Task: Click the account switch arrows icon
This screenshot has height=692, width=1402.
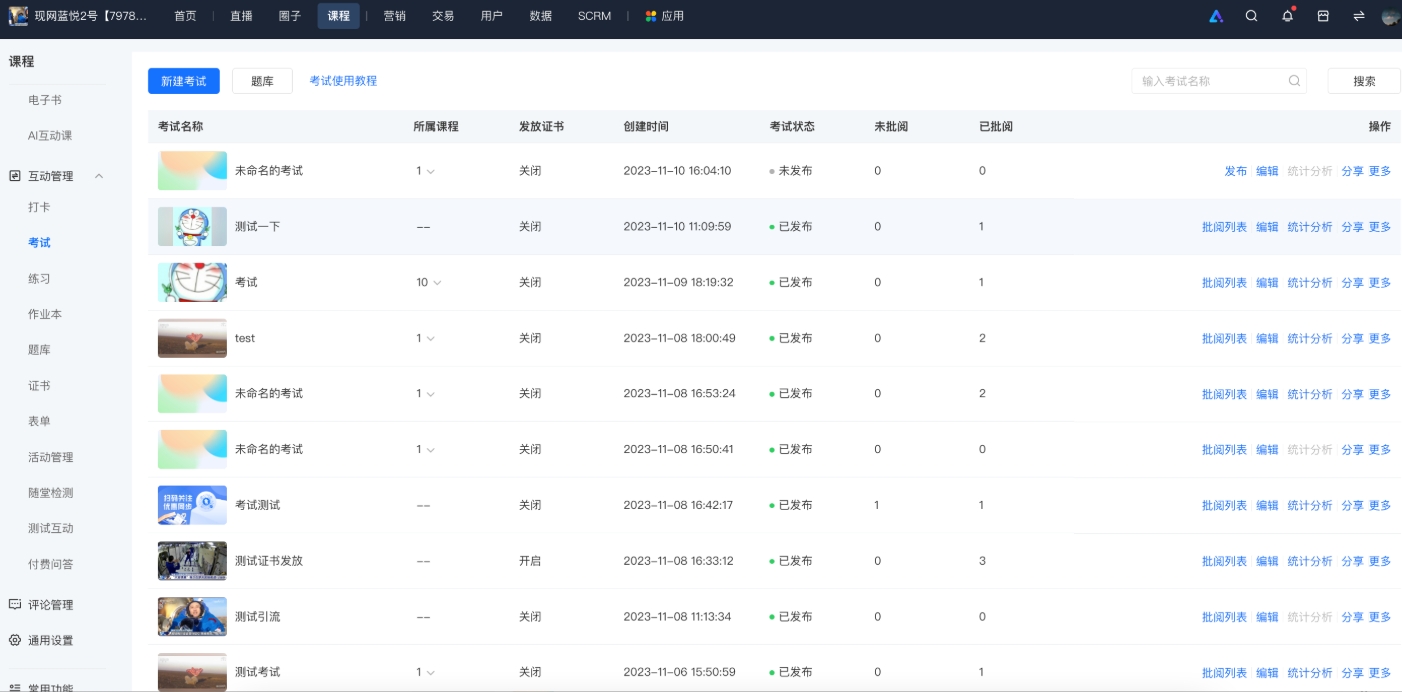Action: (1360, 16)
